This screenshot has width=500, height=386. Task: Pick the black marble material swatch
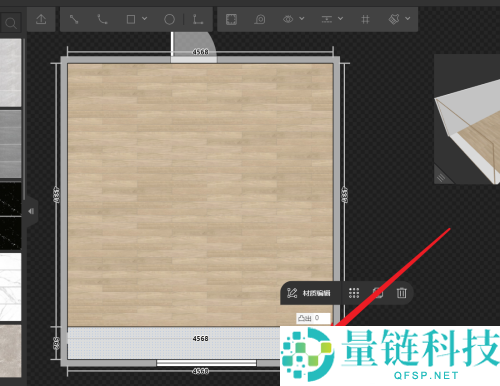pyautogui.click(x=10, y=215)
